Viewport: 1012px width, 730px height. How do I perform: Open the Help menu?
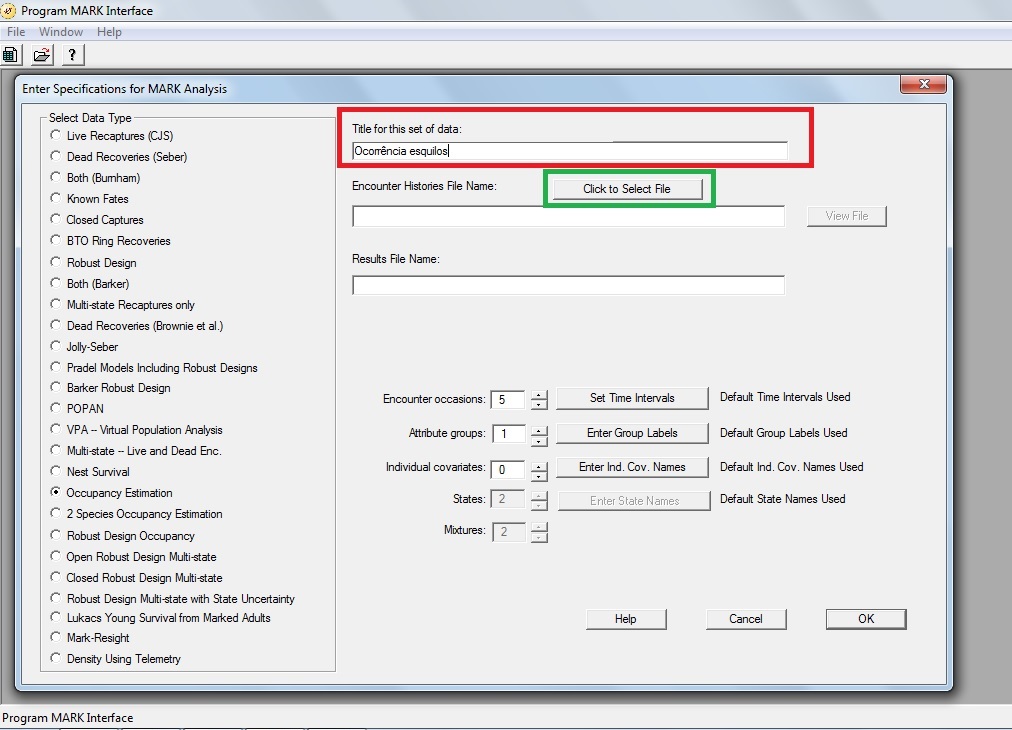tap(109, 32)
